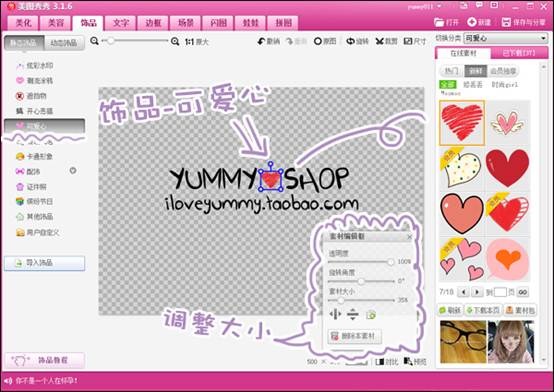The height and width of the screenshot is (392, 554).
Task: Select the crop (裁剪) scissors icon
Action: pos(379,41)
